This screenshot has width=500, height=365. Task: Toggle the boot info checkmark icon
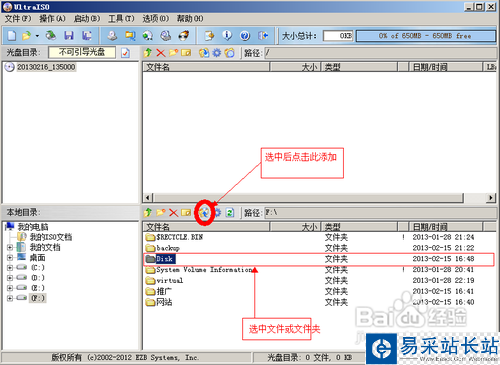point(125,53)
